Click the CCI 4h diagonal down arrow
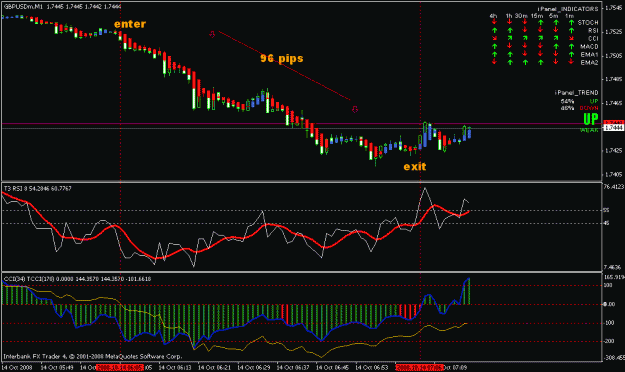The height and width of the screenshot is (372, 625). click(x=494, y=38)
